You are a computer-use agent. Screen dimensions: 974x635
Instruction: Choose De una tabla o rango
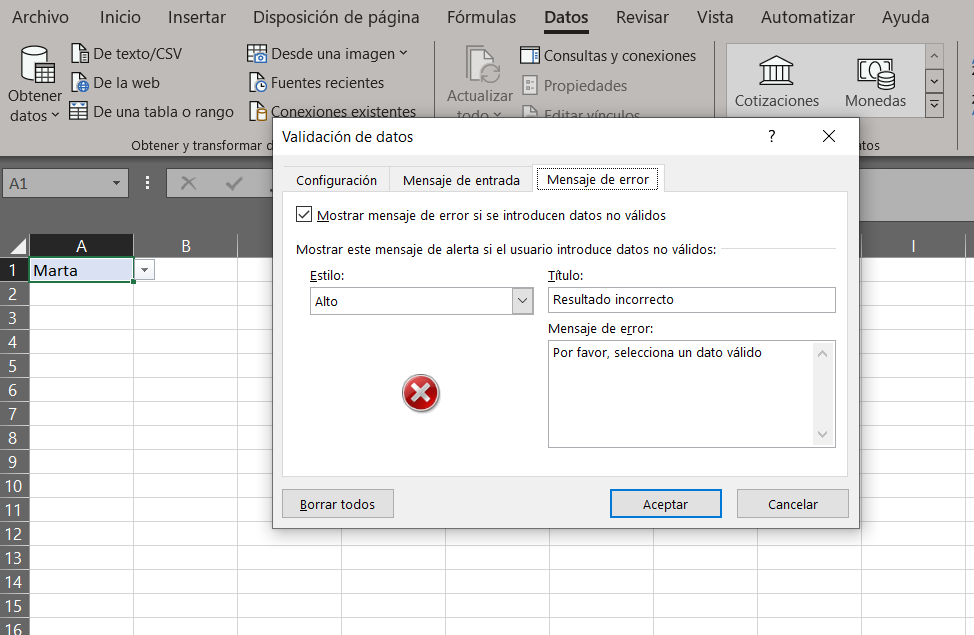click(x=152, y=112)
